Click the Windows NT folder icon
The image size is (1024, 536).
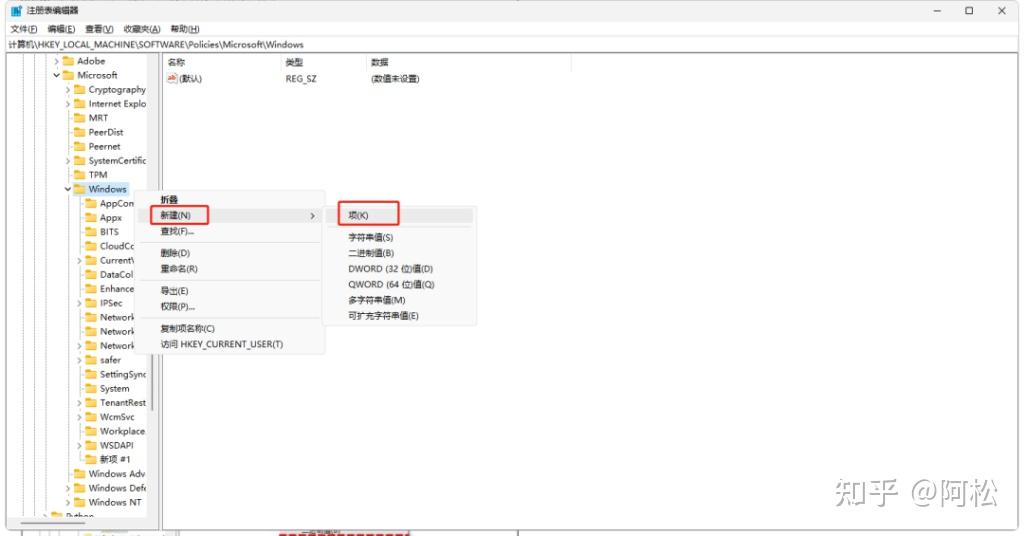click(x=79, y=502)
